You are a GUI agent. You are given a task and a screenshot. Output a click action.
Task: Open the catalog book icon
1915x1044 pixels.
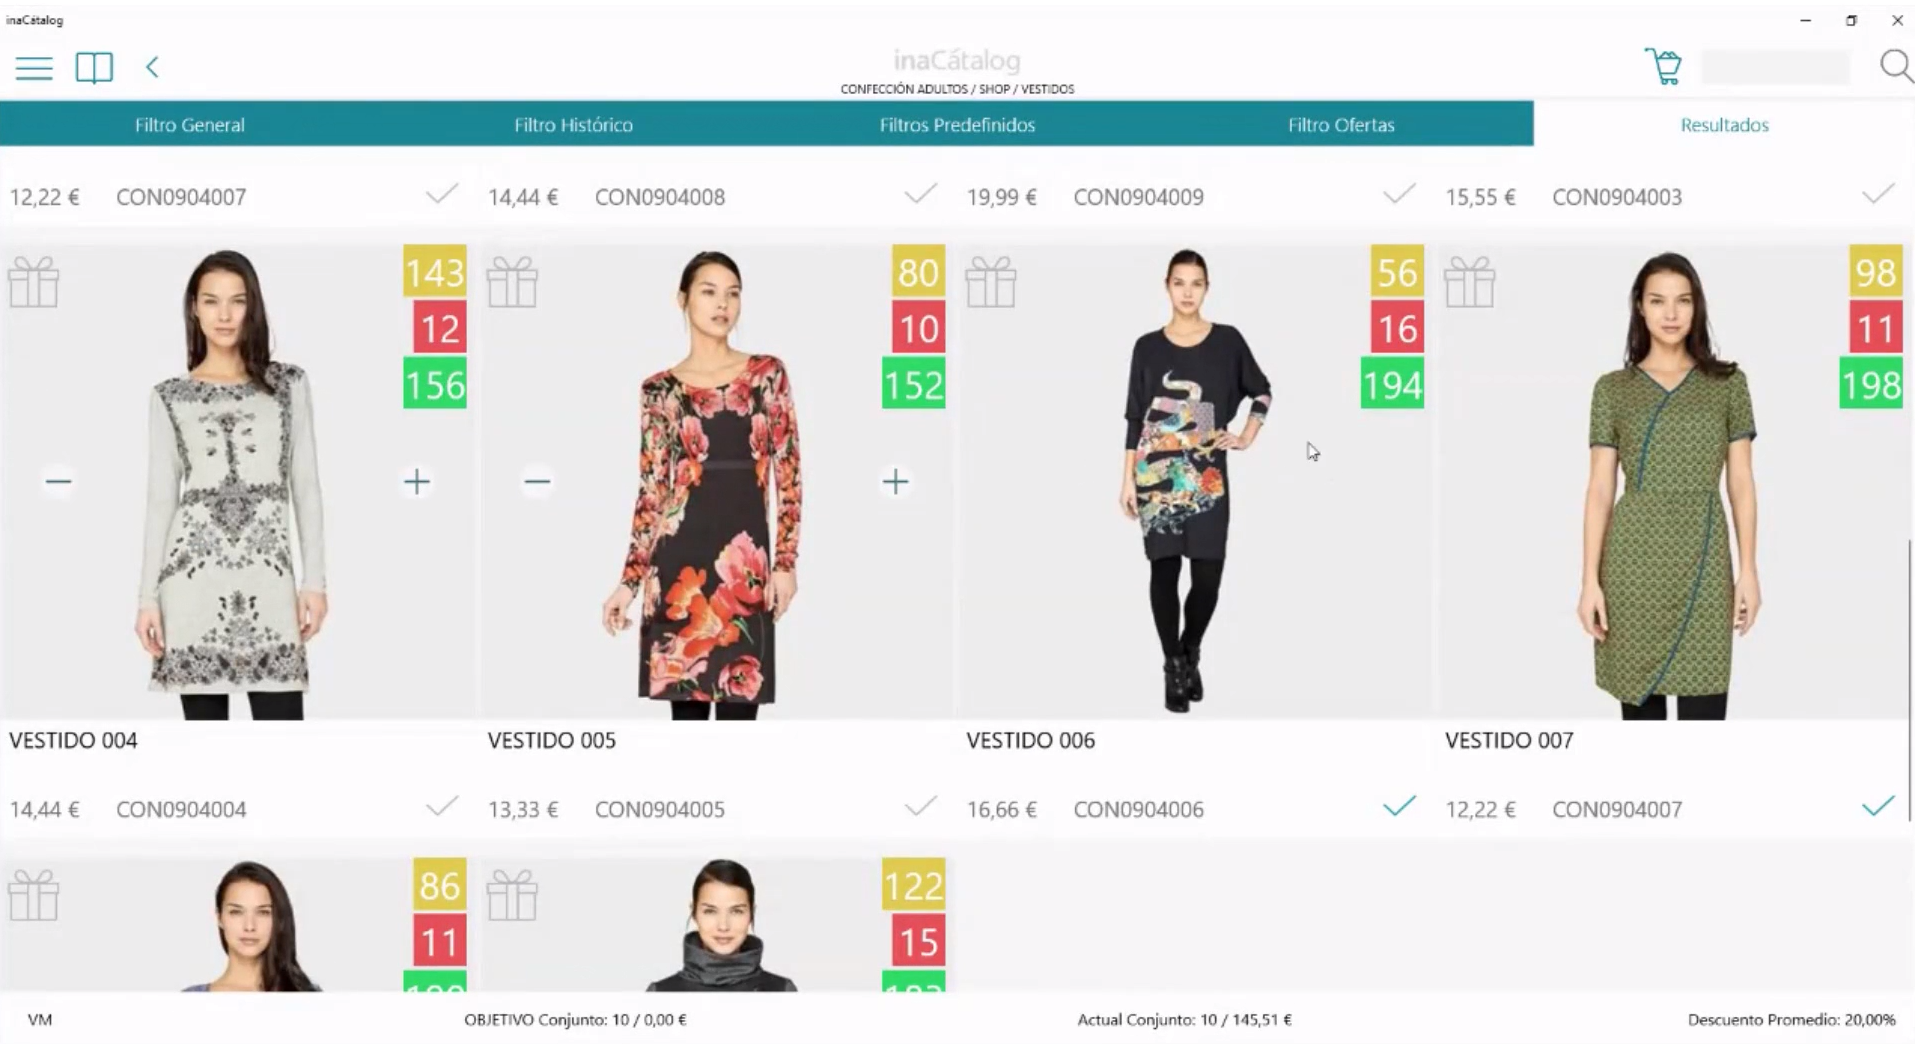pyautogui.click(x=94, y=68)
